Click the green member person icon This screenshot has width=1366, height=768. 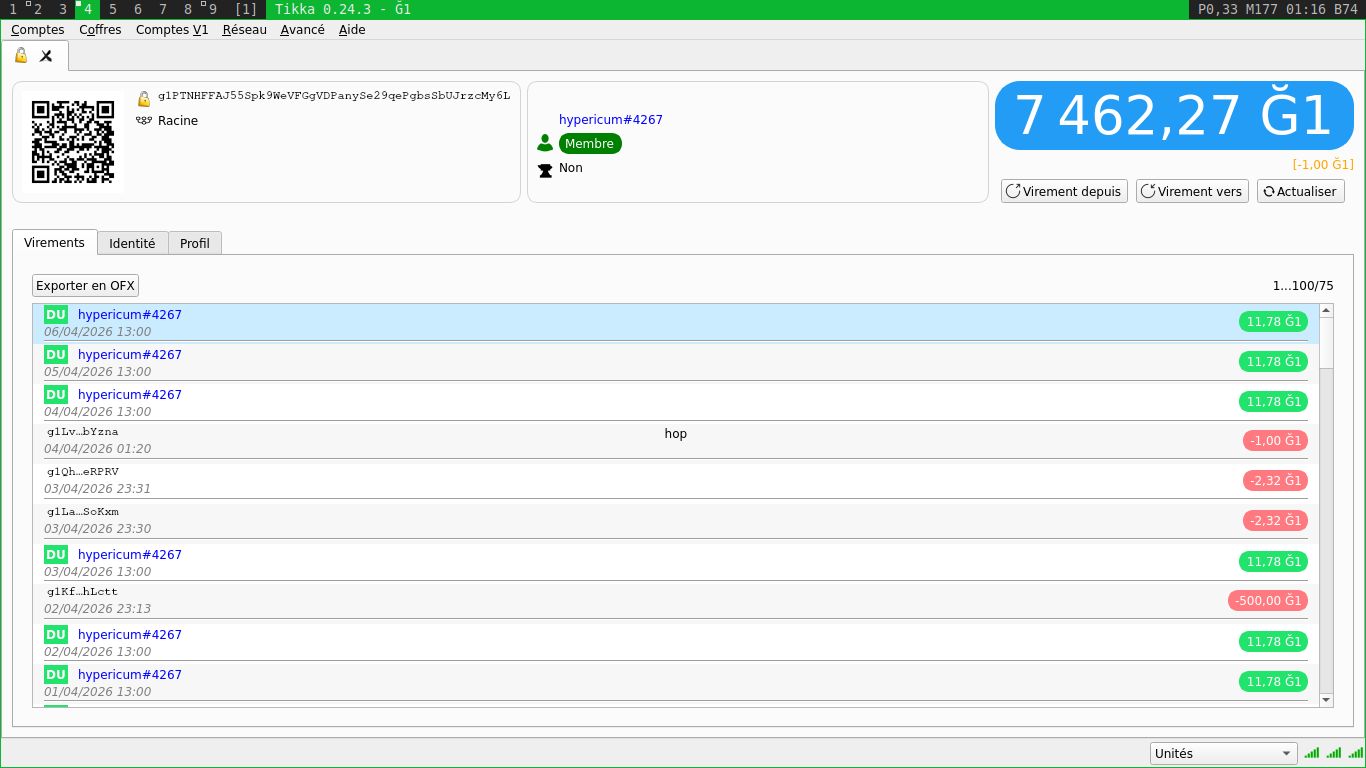point(545,143)
